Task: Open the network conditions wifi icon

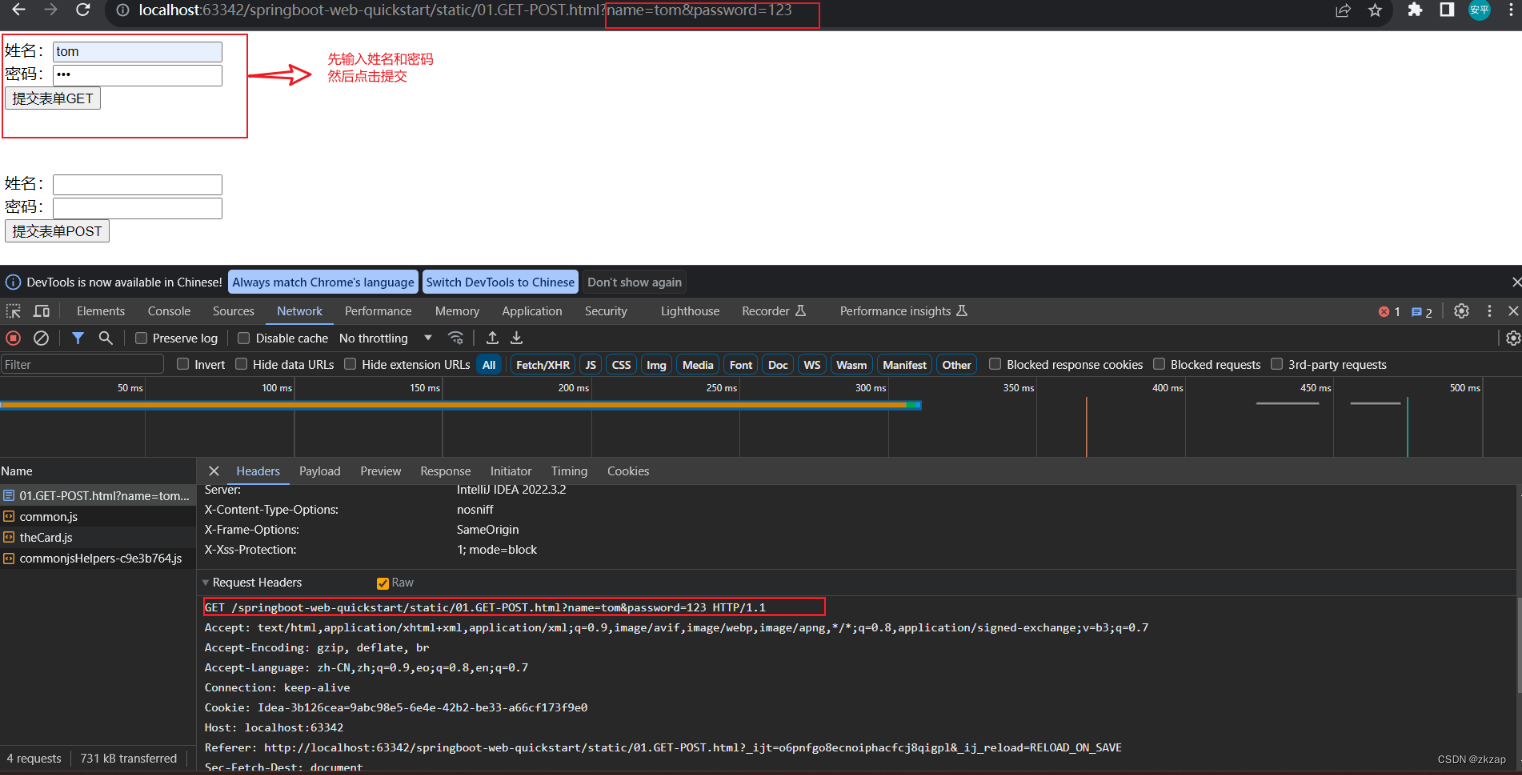Action: pos(456,338)
